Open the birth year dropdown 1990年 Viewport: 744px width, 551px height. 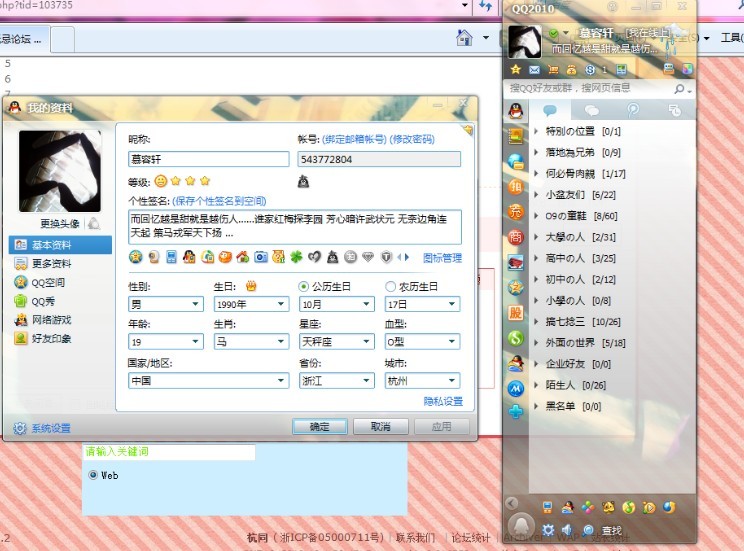[x=251, y=304]
